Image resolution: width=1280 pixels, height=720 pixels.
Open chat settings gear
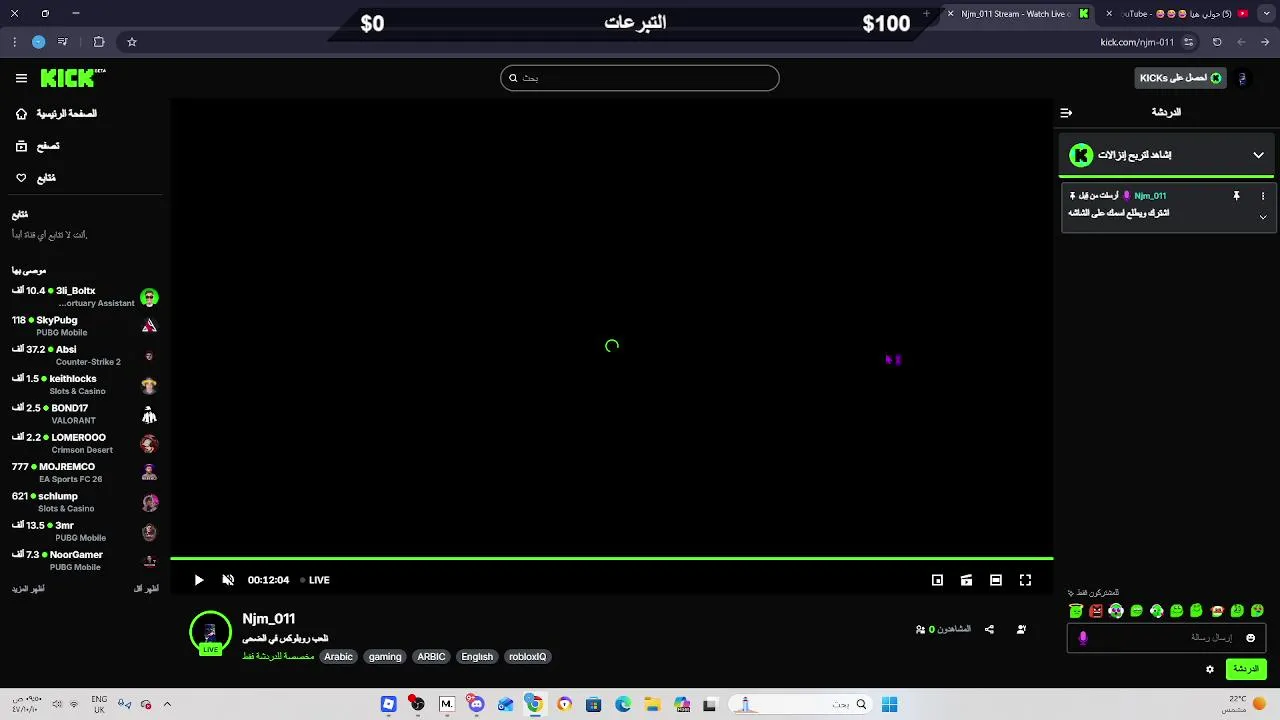click(x=1210, y=669)
